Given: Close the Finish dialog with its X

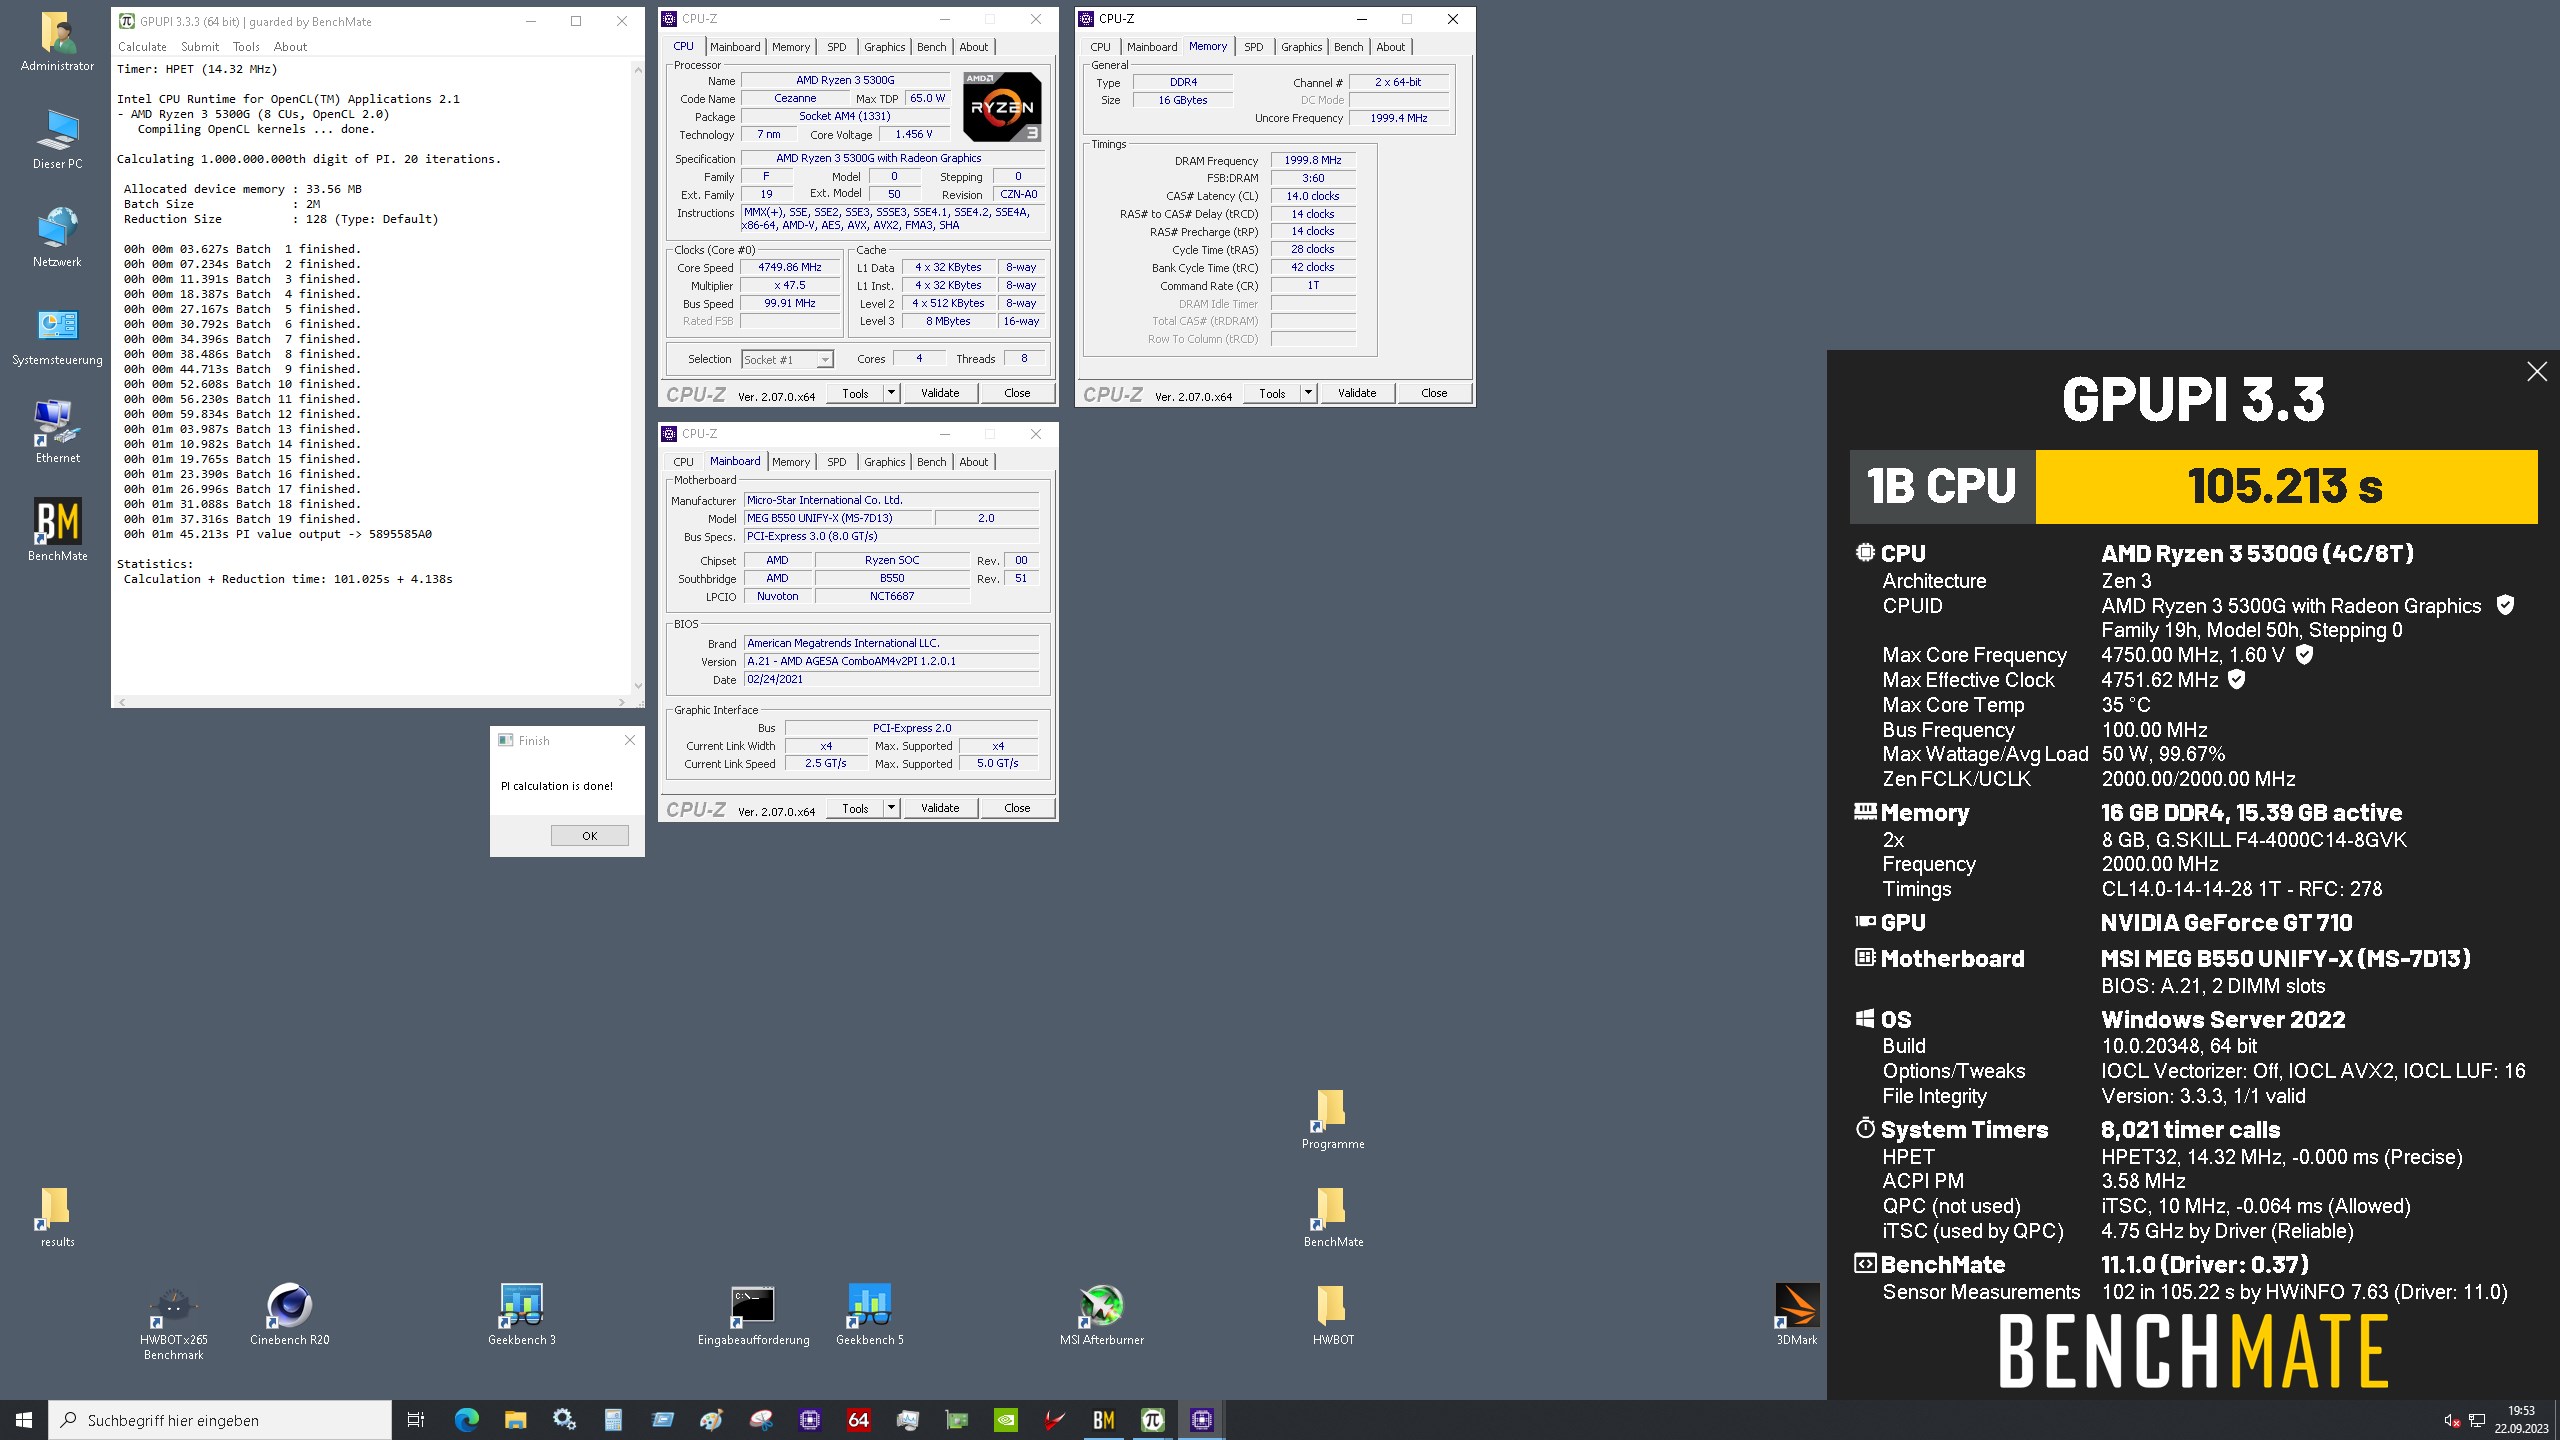Looking at the screenshot, I should pos(629,740).
